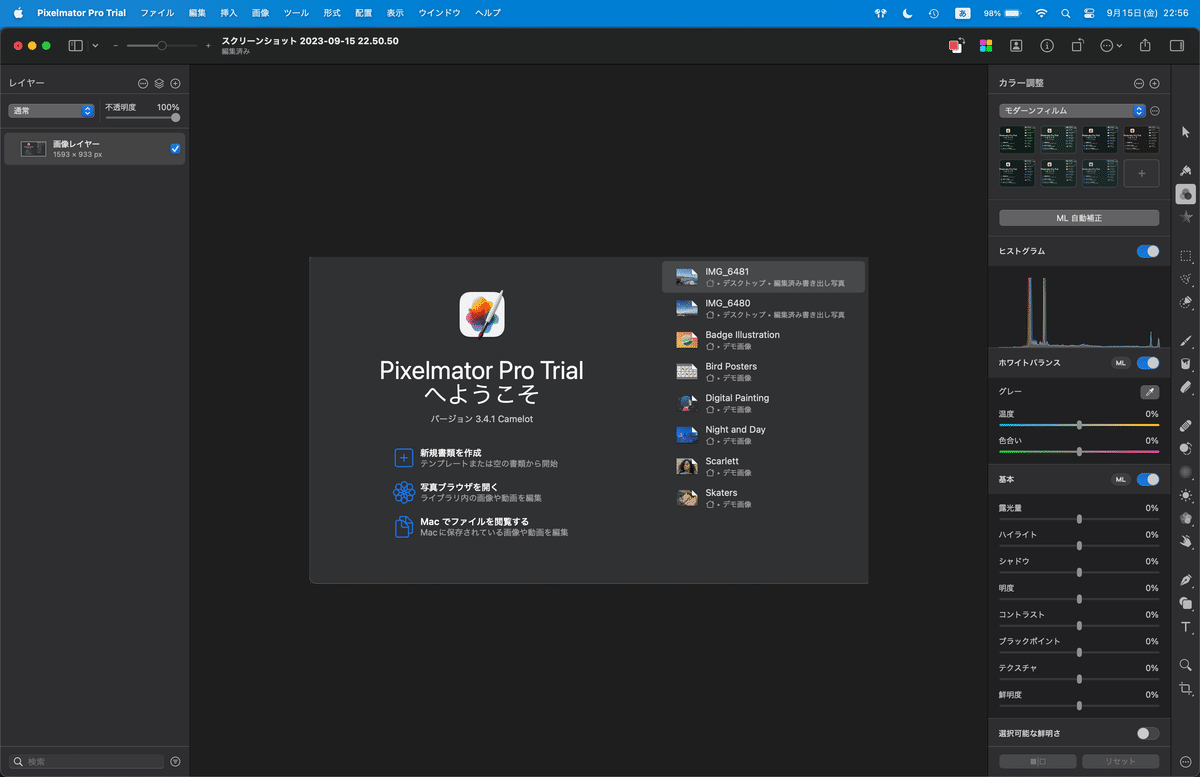Add a new preset with the plus tile
This screenshot has height=777, width=1200.
1141,173
